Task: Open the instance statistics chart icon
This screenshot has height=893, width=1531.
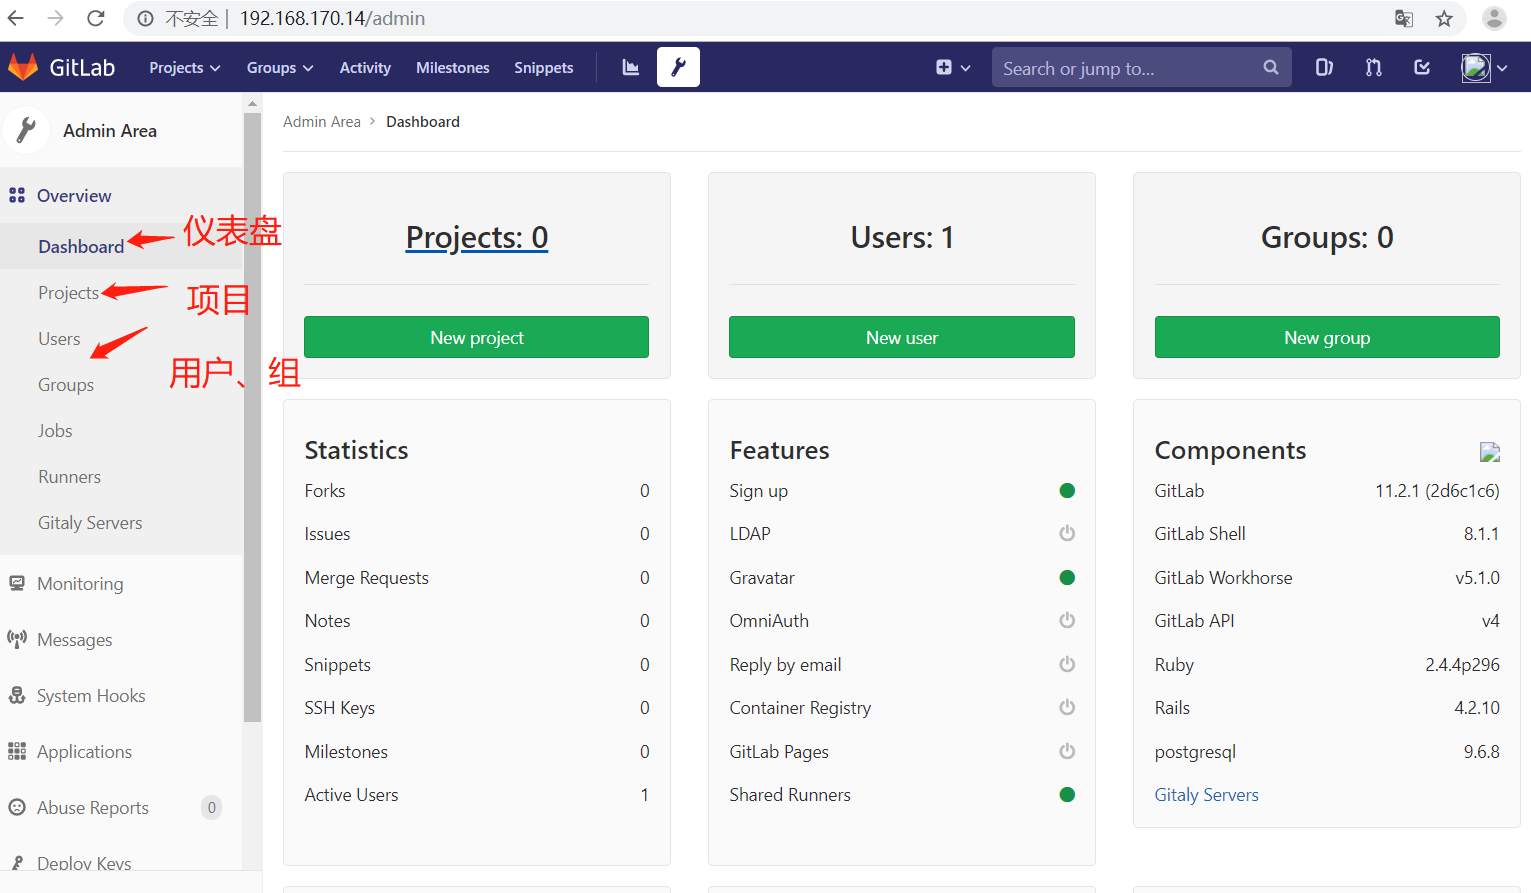Action: point(630,67)
